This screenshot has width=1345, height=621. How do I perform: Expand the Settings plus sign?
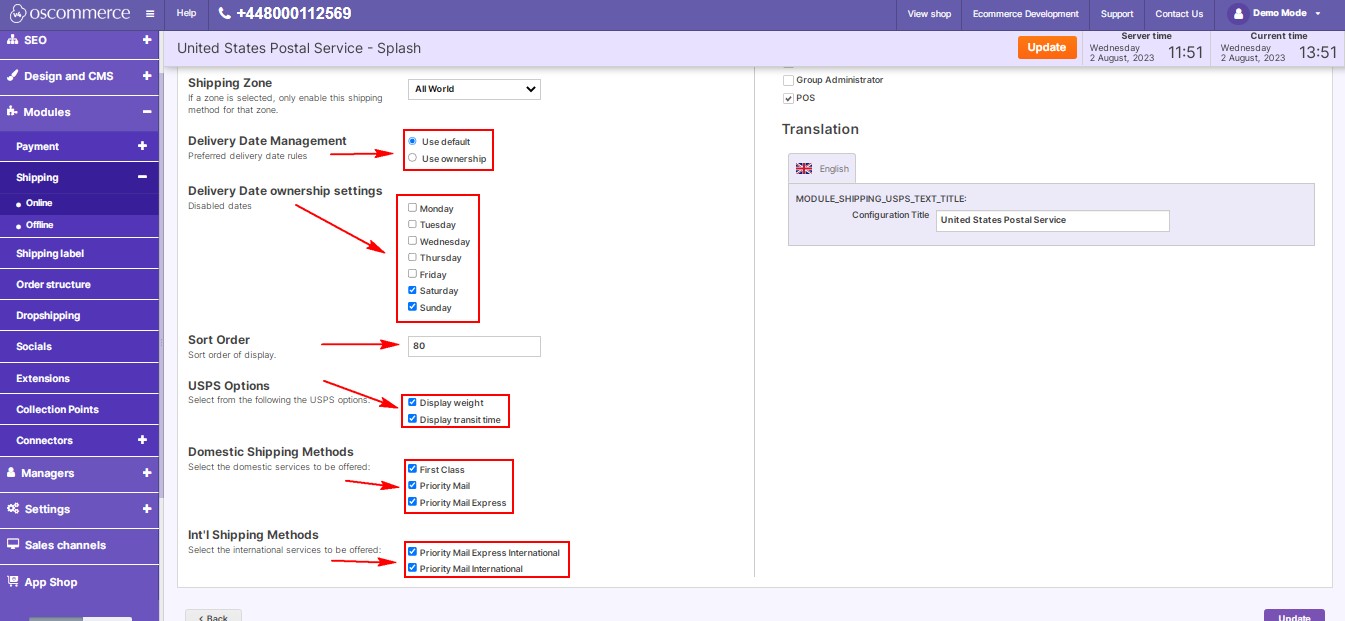[147, 509]
